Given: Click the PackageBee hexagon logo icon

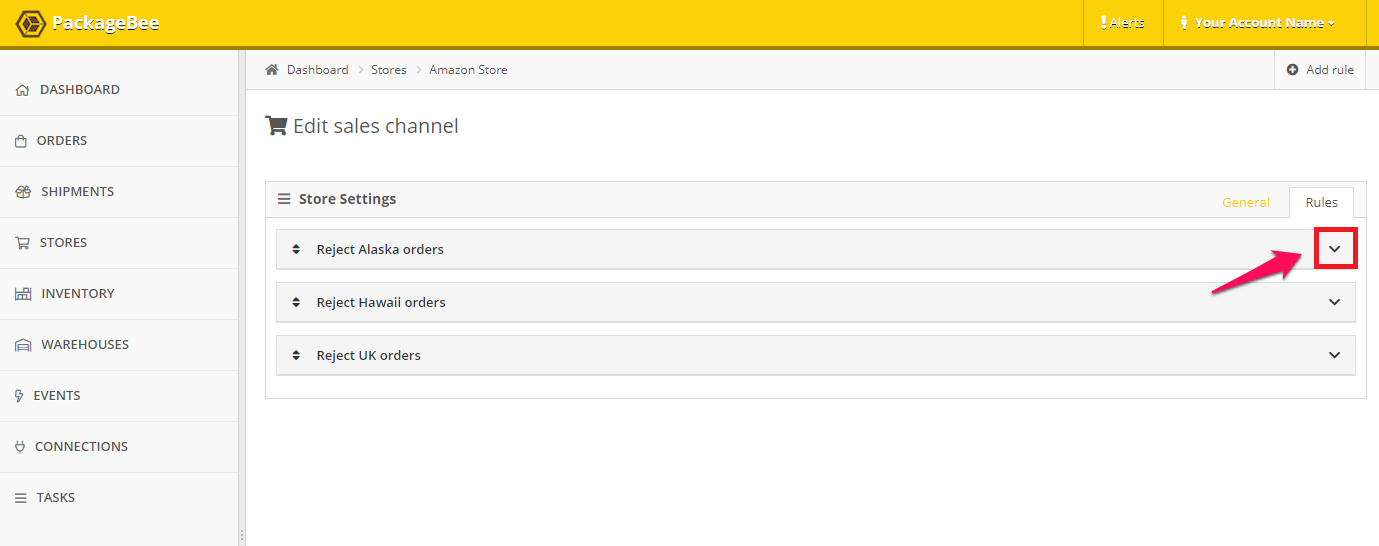Looking at the screenshot, I should 30,23.
